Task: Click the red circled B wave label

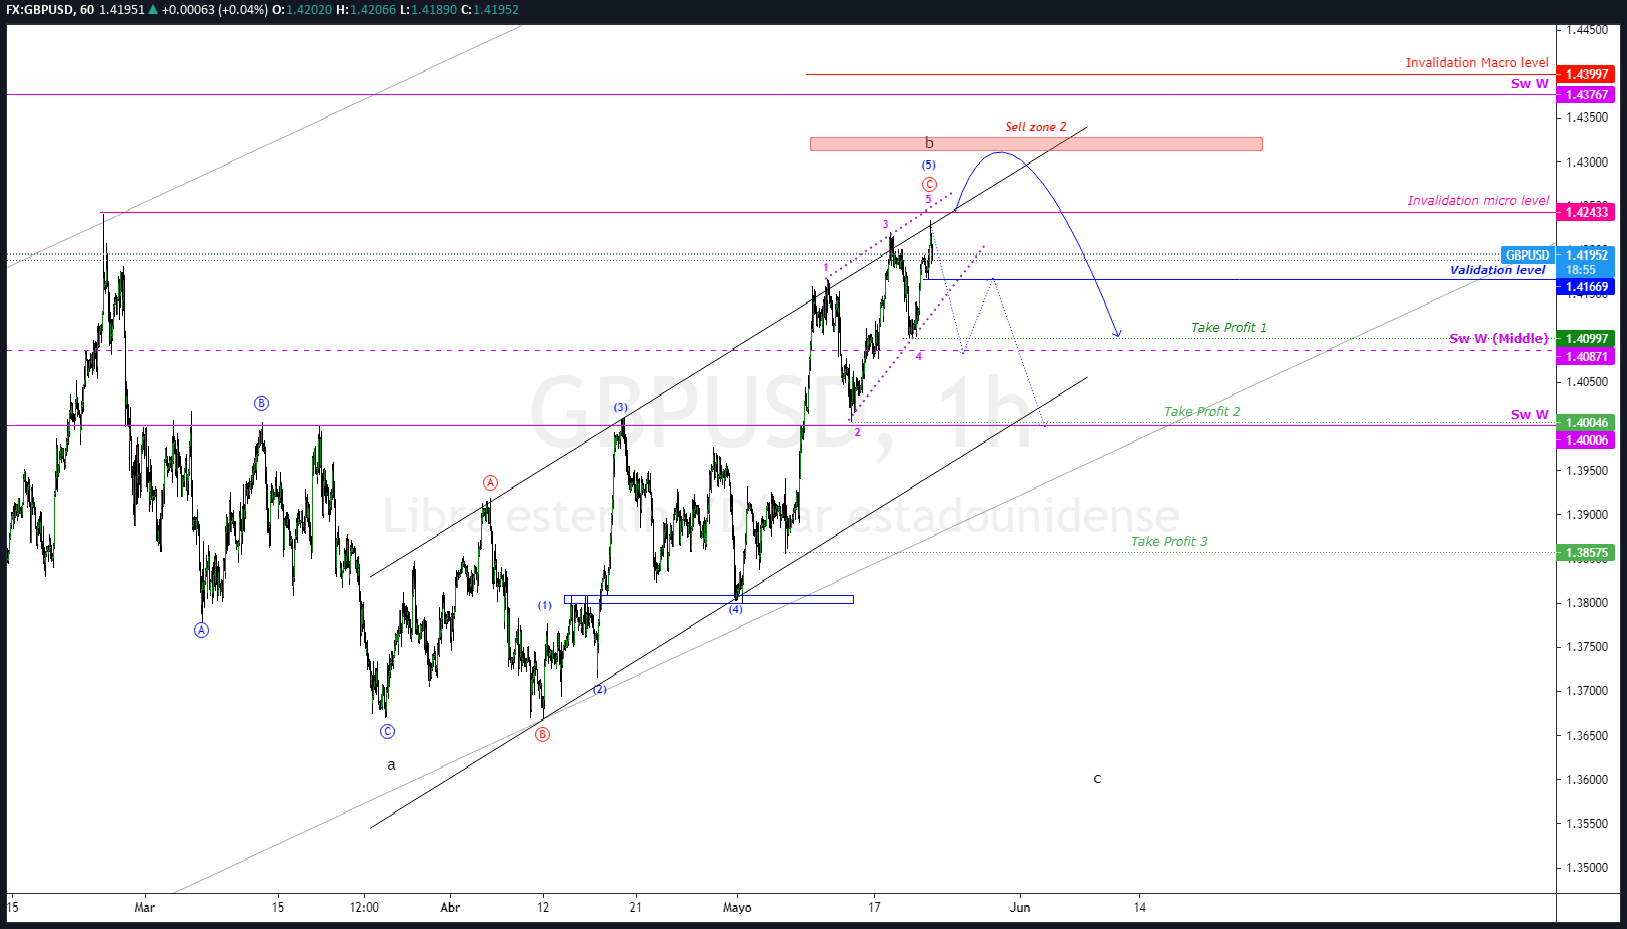Action: [x=542, y=734]
